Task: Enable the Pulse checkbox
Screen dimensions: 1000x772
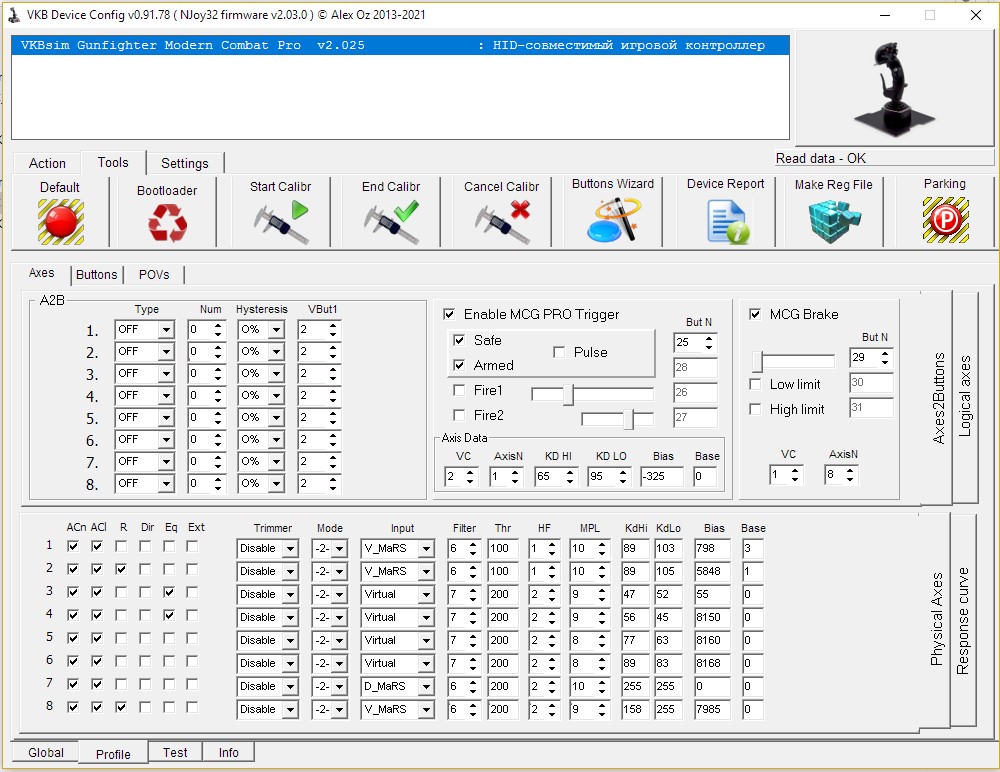Action: pyautogui.click(x=559, y=352)
